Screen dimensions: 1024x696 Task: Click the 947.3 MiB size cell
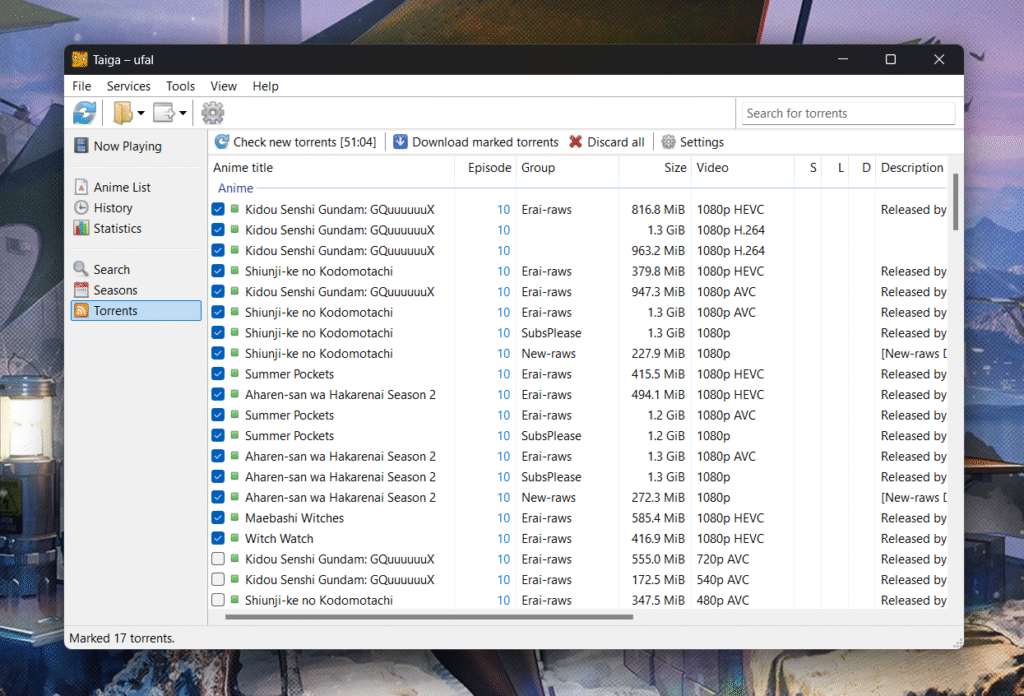(x=658, y=292)
